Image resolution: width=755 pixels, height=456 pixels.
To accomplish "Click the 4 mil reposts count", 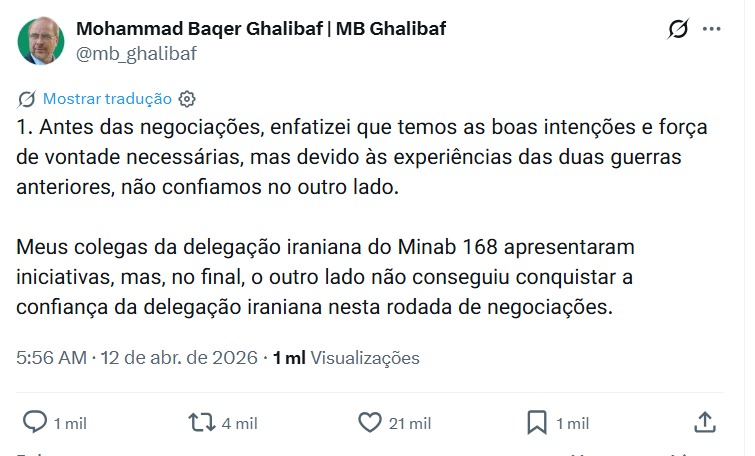I will click(x=240, y=424).
